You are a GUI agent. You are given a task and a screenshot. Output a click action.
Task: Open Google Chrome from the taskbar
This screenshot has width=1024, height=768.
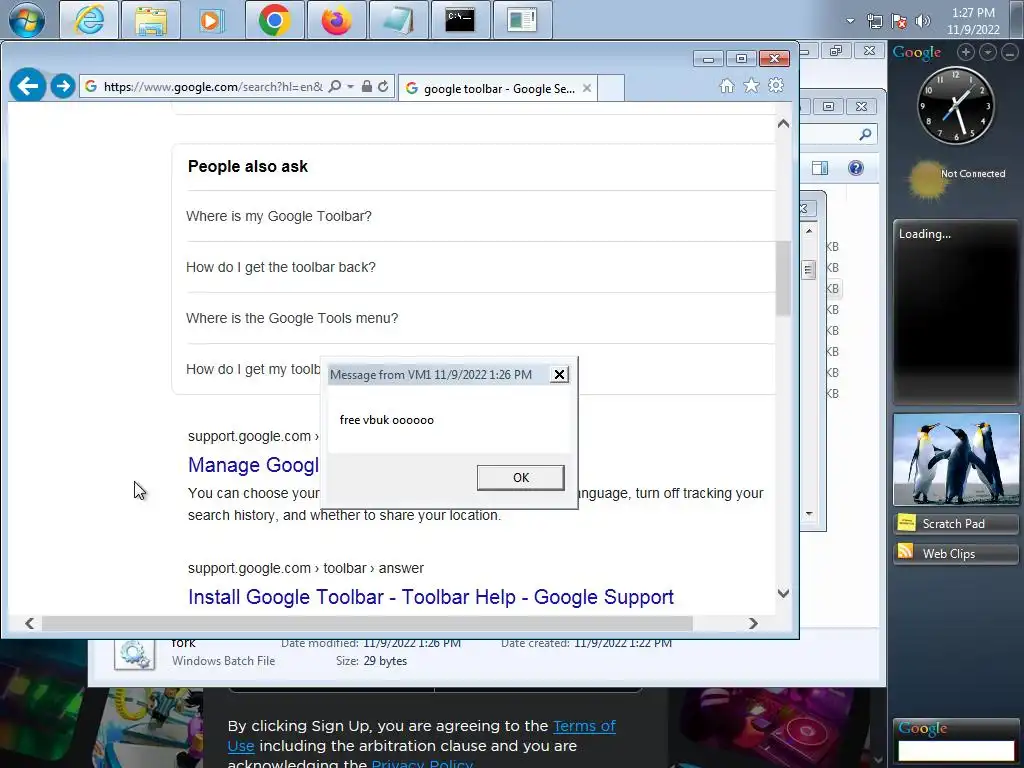[x=274, y=20]
